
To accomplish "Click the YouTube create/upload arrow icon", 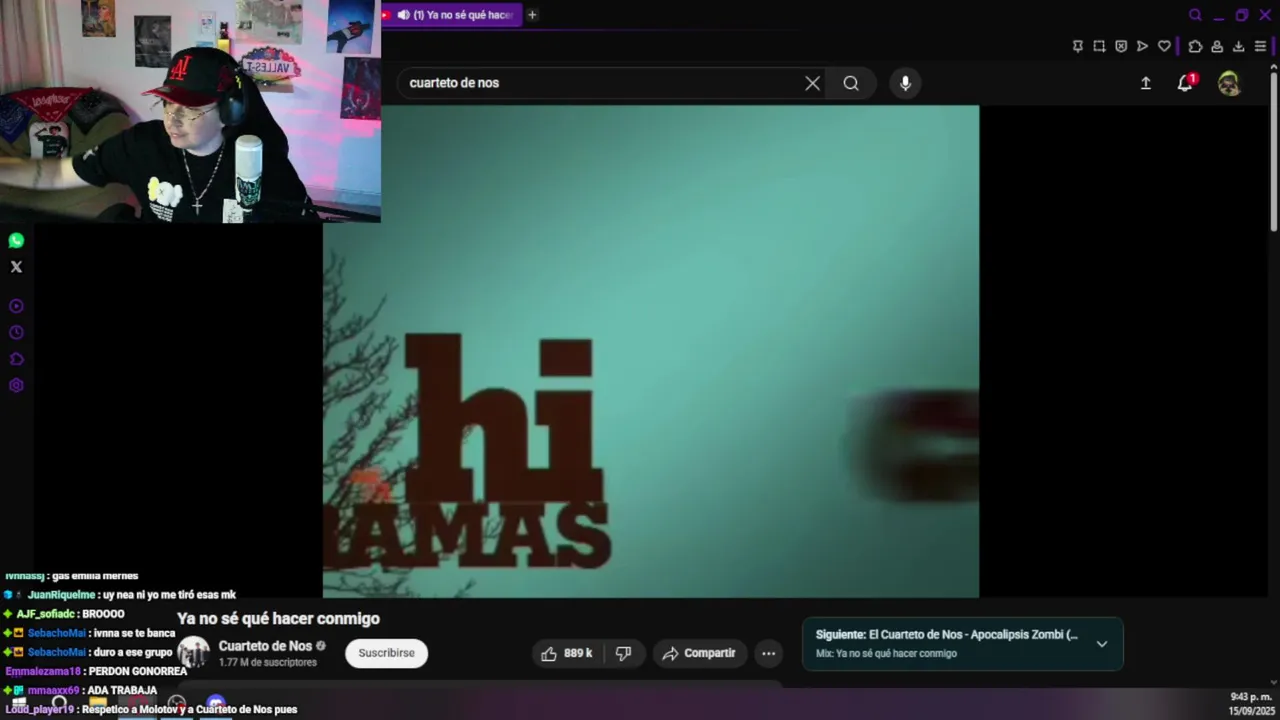I will pos(1146,83).
